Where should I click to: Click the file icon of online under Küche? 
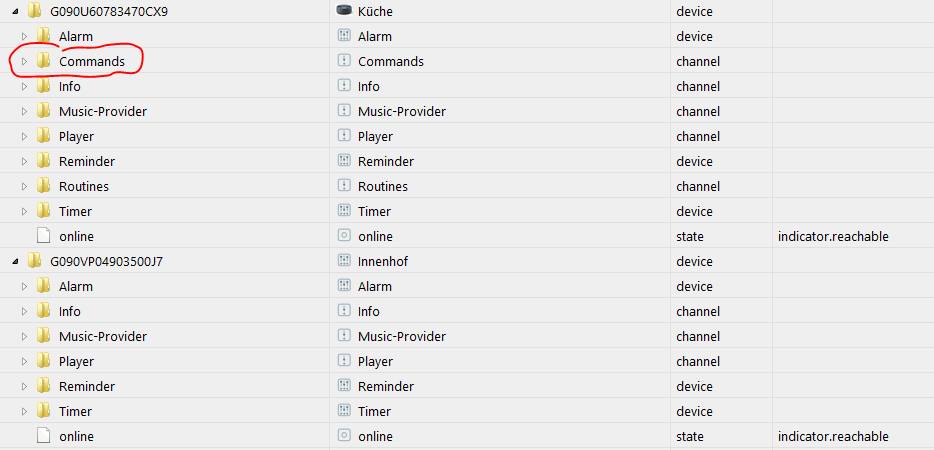pyautogui.click(x=44, y=236)
